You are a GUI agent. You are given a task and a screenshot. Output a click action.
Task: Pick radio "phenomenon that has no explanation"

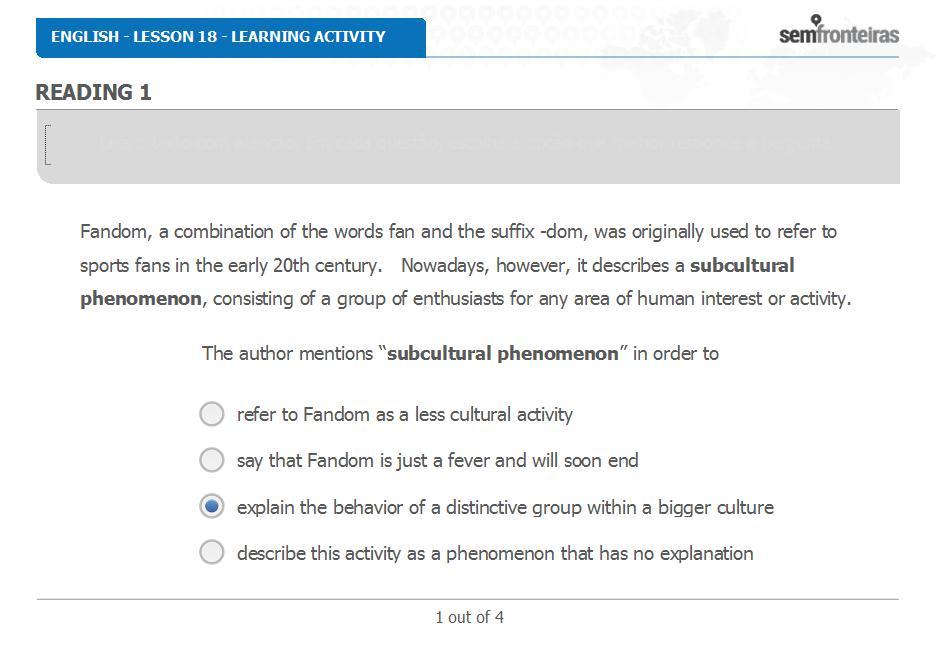point(212,552)
